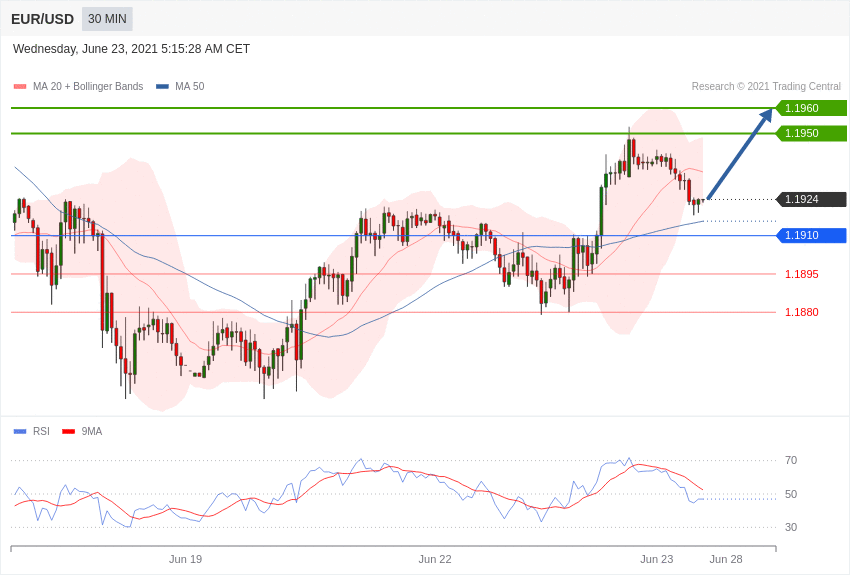This screenshot has width=850, height=576.
Task: Click the EUR/USD pair title
Action: [42, 20]
